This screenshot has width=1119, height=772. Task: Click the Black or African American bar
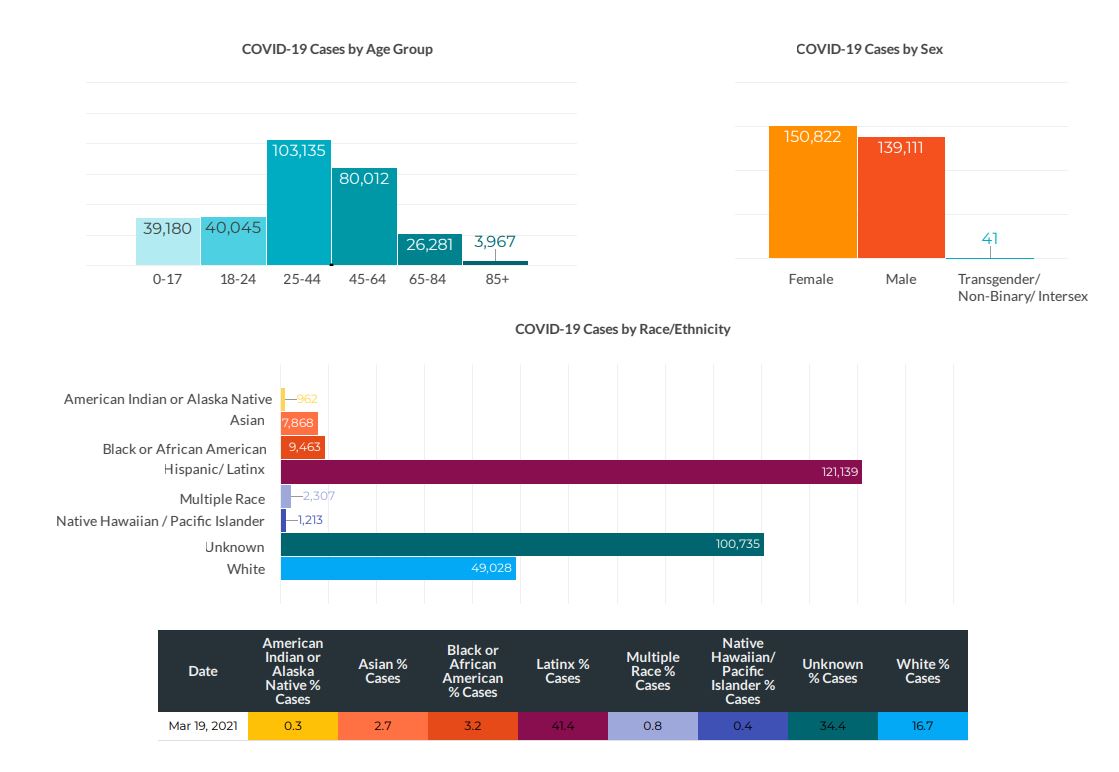point(303,447)
